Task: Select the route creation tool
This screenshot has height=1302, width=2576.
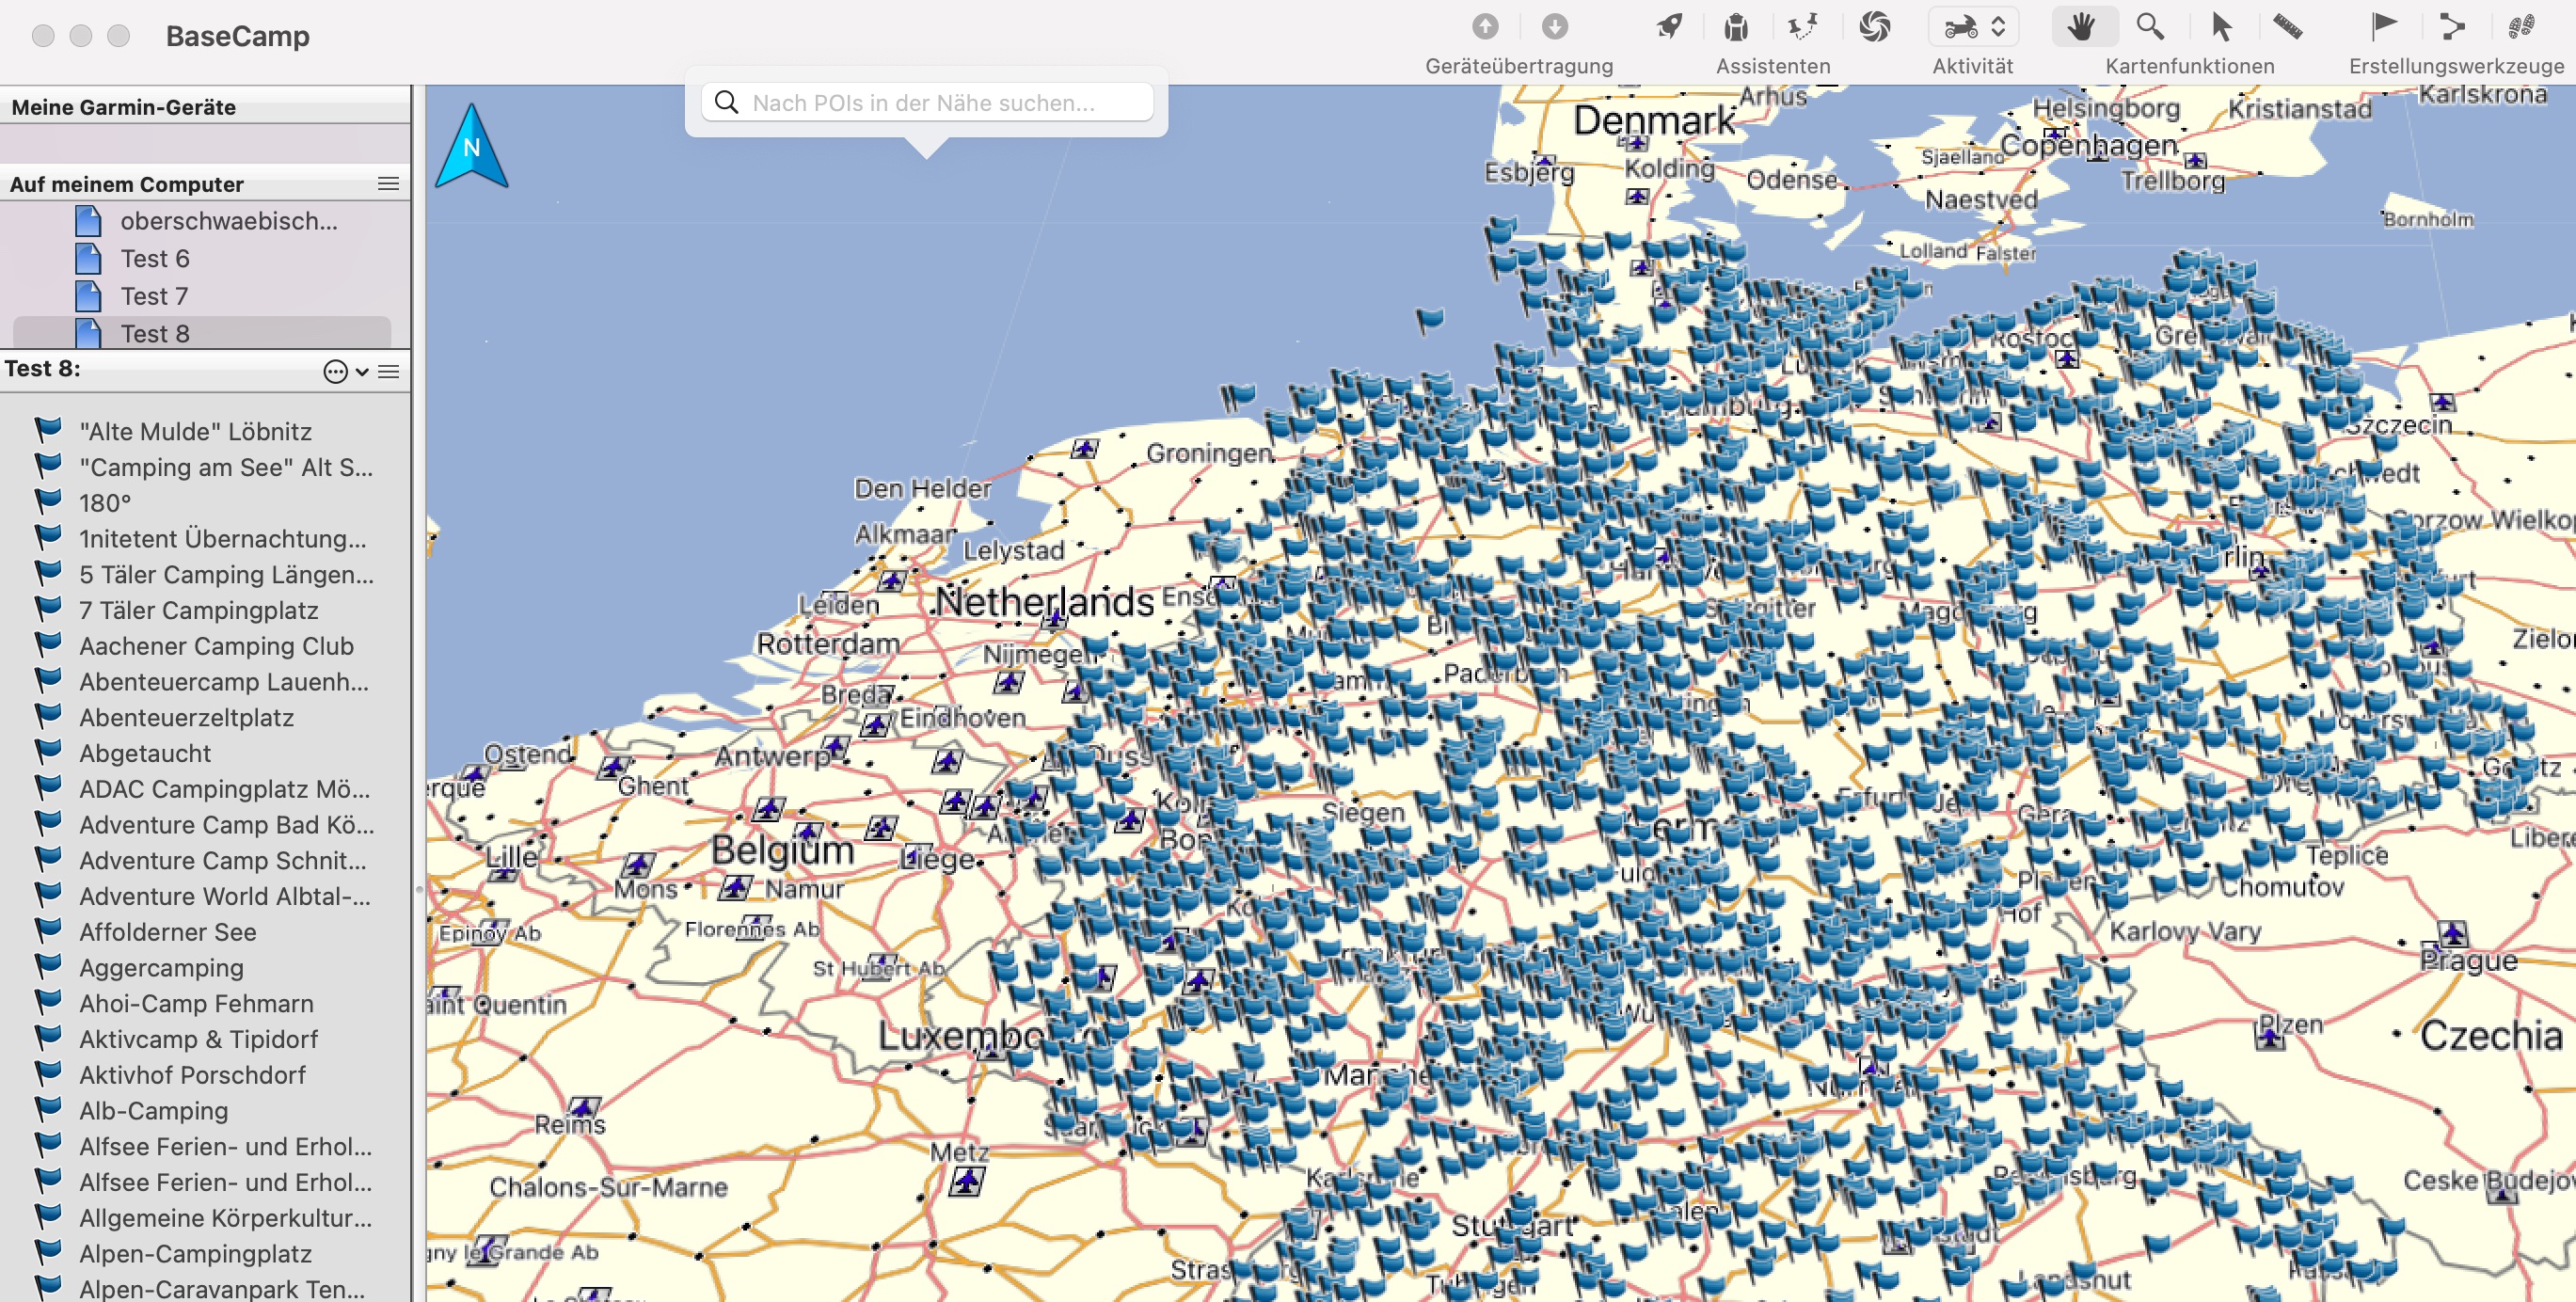Action: point(2452,26)
